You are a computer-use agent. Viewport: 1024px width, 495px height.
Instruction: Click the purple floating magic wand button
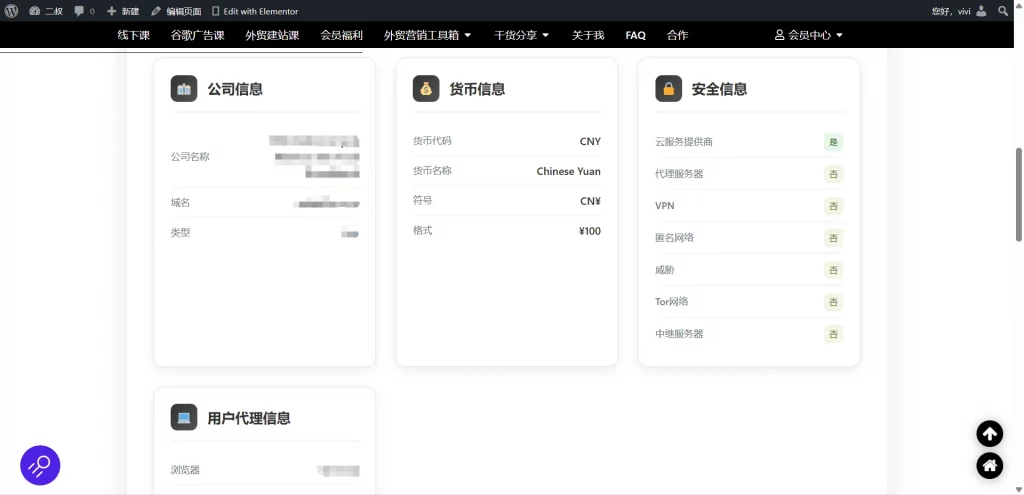(x=40, y=465)
